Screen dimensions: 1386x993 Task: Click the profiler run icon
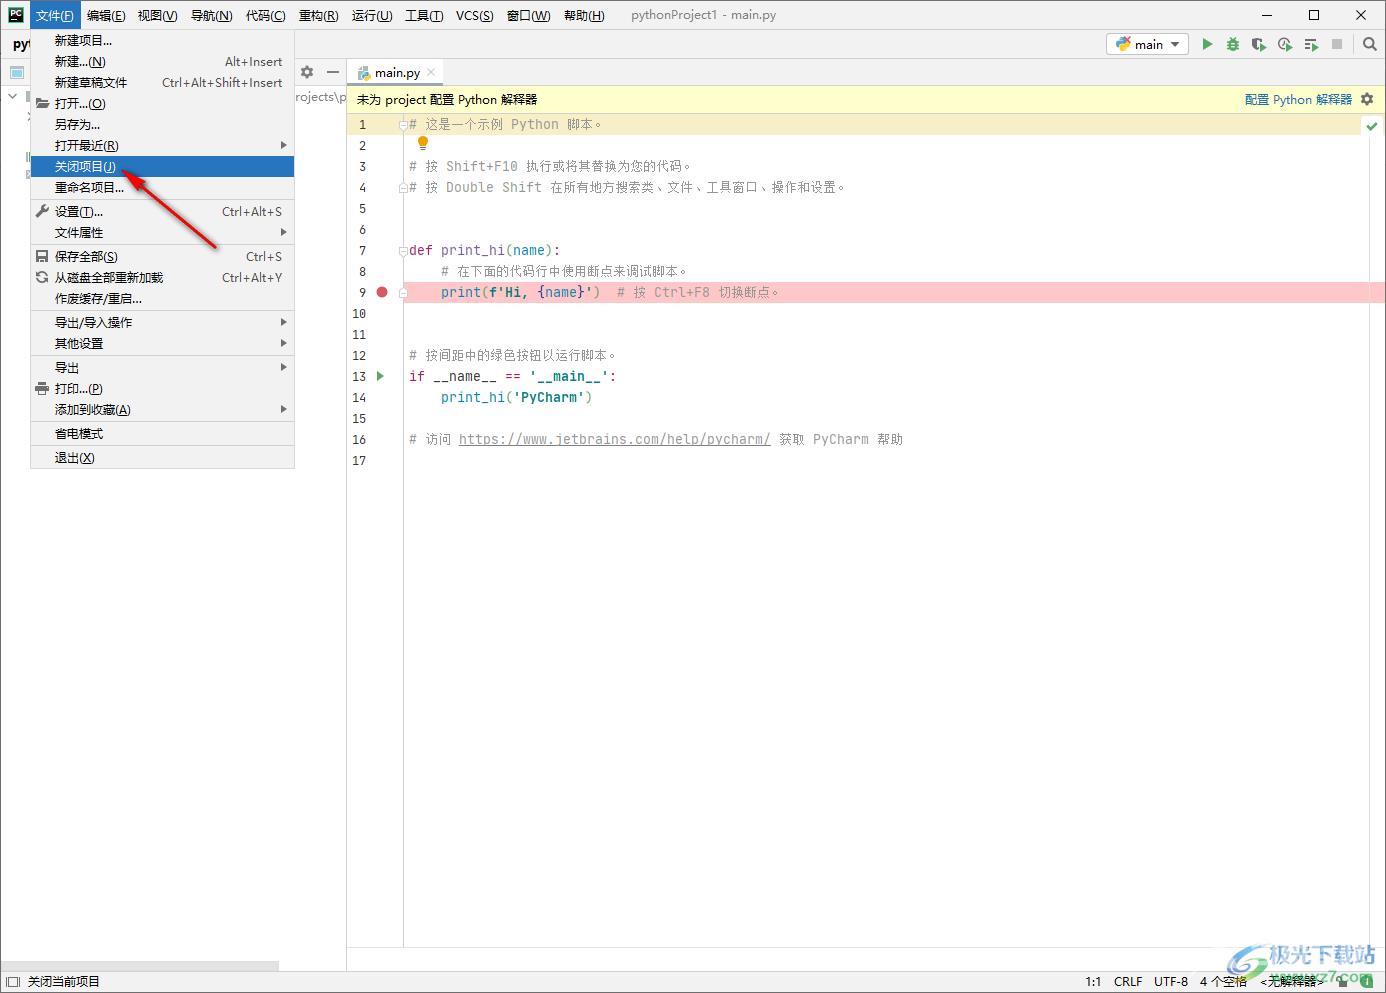pyautogui.click(x=1285, y=44)
